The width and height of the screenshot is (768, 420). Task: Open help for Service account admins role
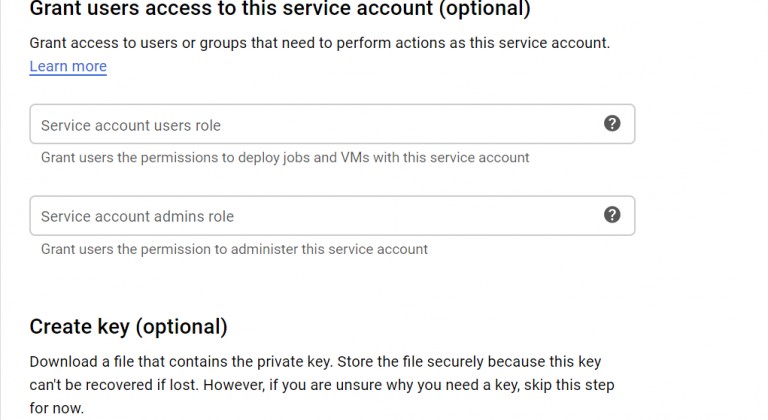click(612, 215)
